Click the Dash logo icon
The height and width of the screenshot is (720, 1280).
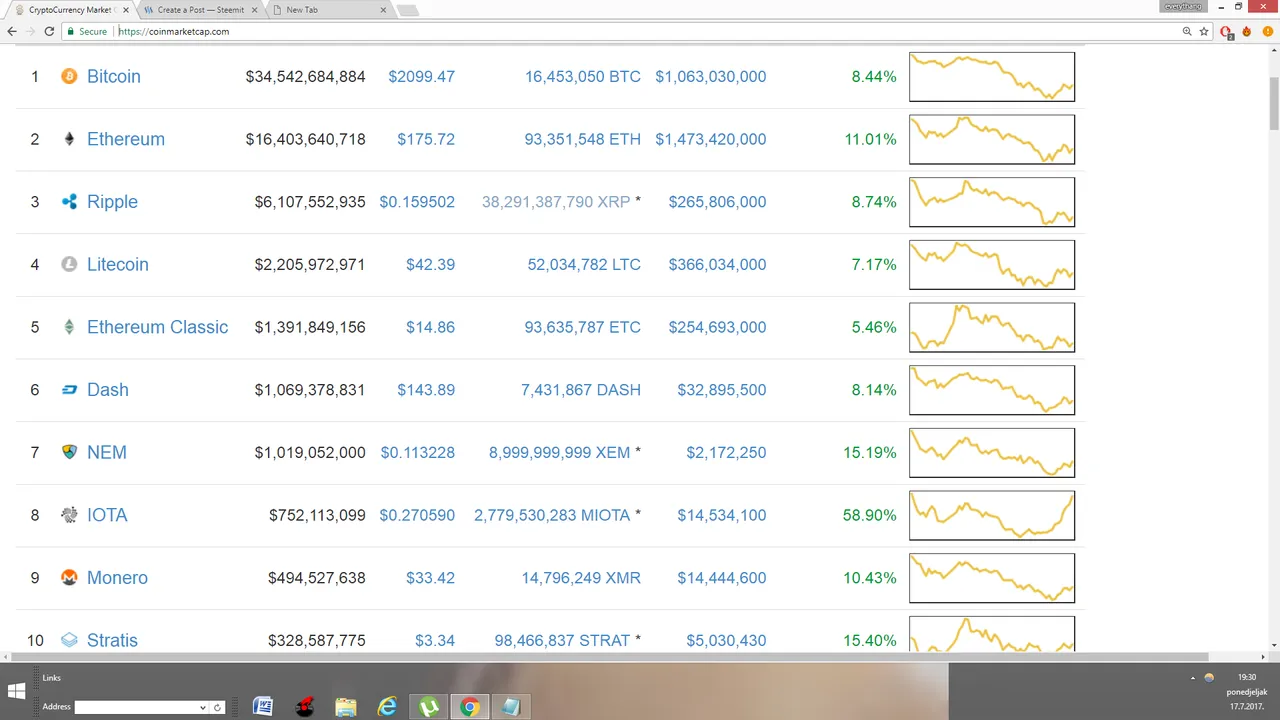(x=69, y=390)
